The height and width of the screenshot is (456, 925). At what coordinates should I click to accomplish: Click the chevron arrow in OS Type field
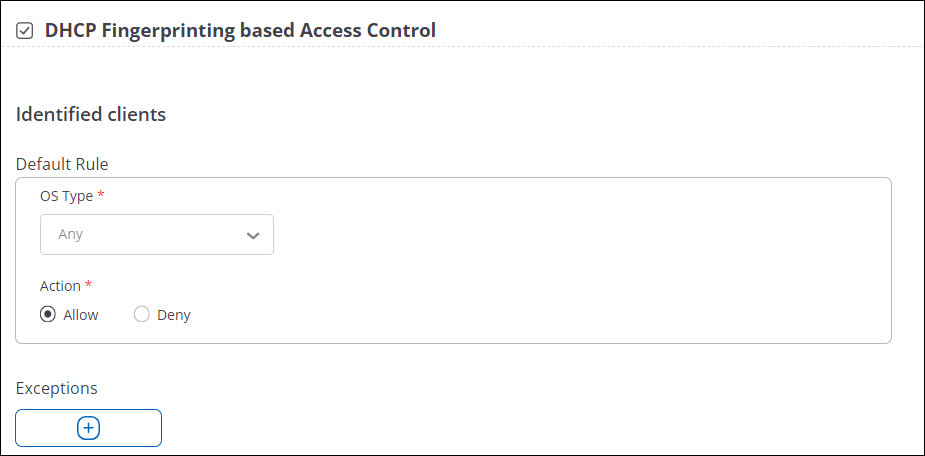pyautogui.click(x=253, y=235)
